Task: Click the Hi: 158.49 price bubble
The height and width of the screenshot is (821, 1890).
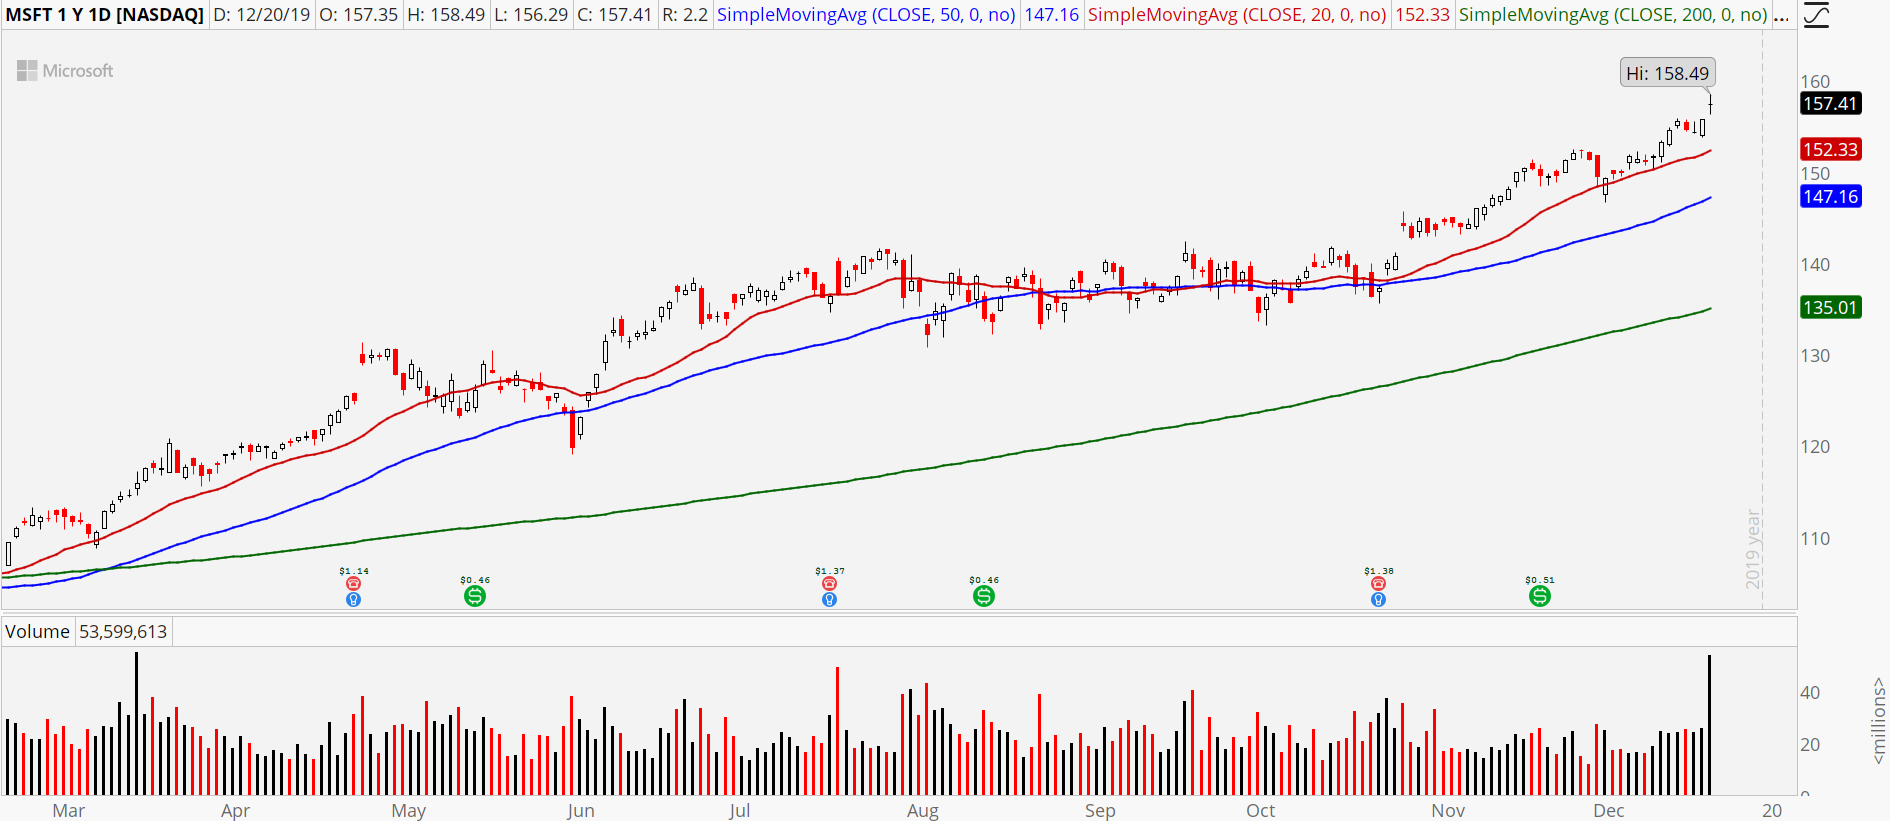Action: pyautogui.click(x=1667, y=73)
